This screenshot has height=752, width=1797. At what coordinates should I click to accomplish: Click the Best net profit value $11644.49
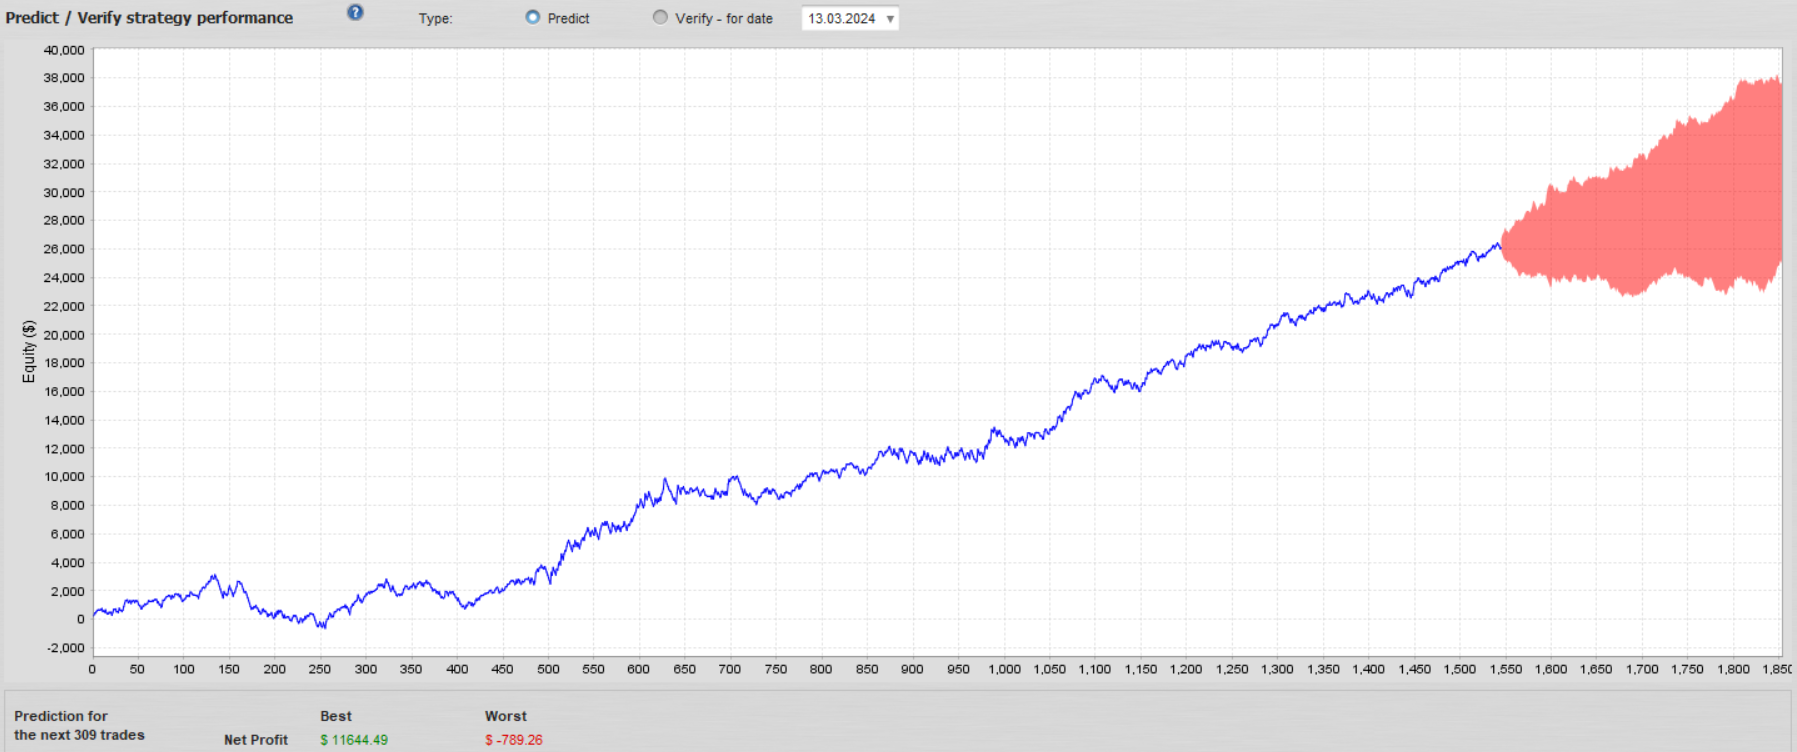tap(354, 740)
